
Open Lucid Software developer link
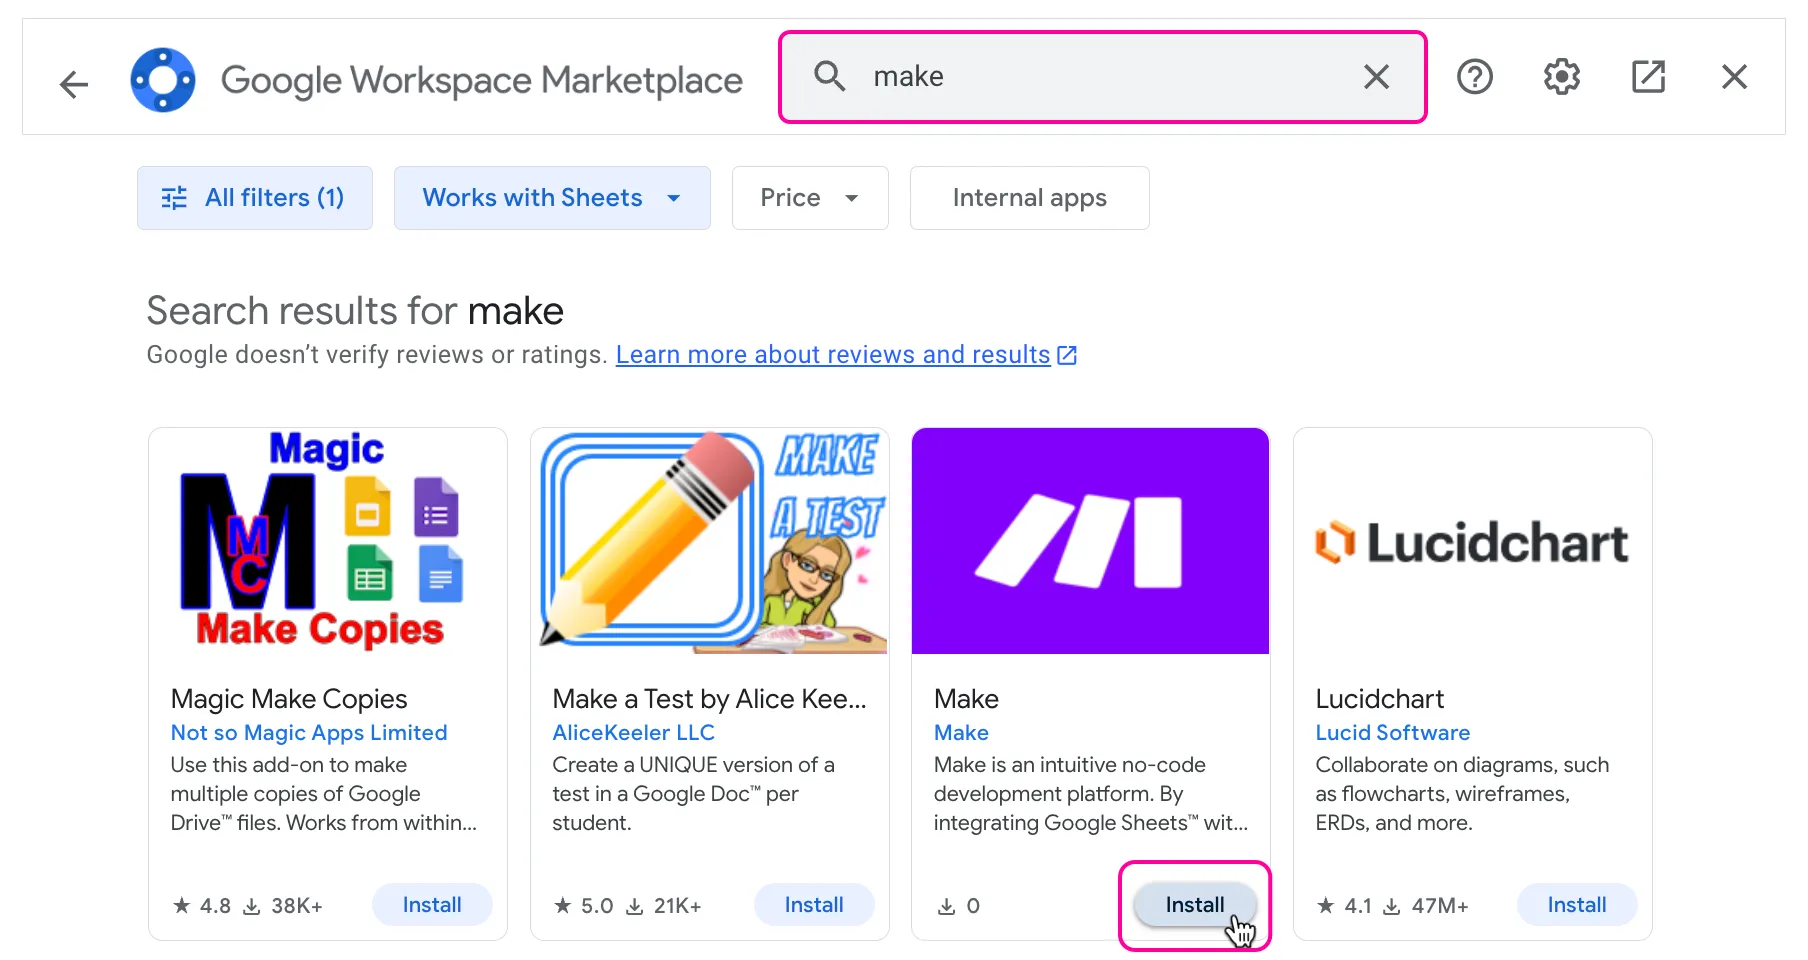(1393, 733)
